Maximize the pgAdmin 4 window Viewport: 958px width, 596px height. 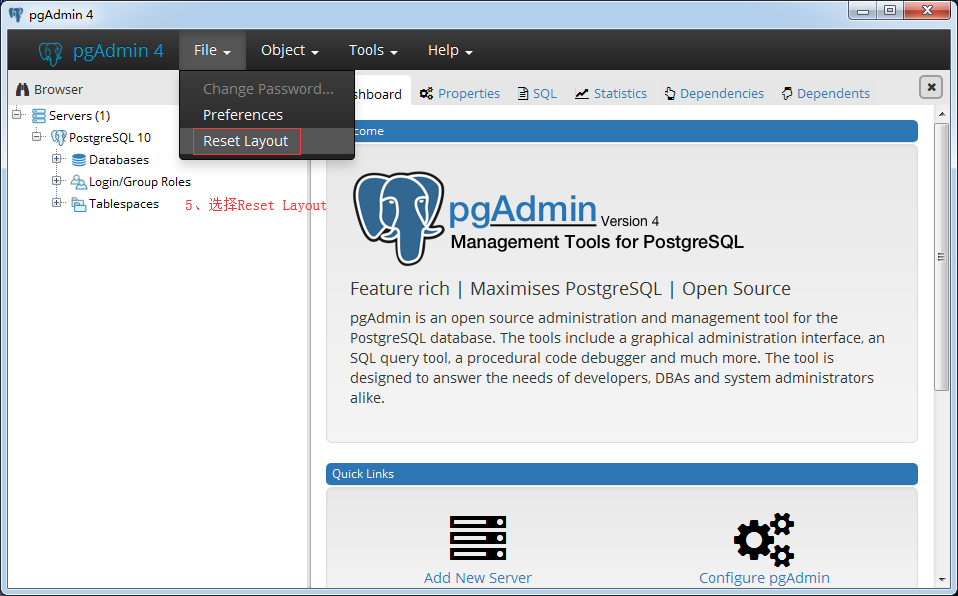pyautogui.click(x=890, y=10)
